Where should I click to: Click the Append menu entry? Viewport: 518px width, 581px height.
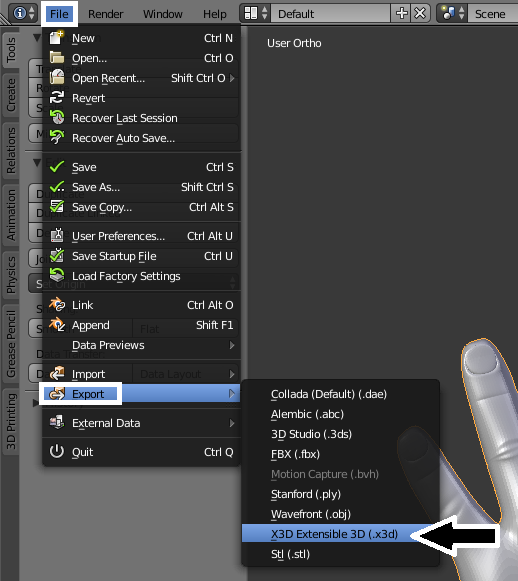pos(142,325)
